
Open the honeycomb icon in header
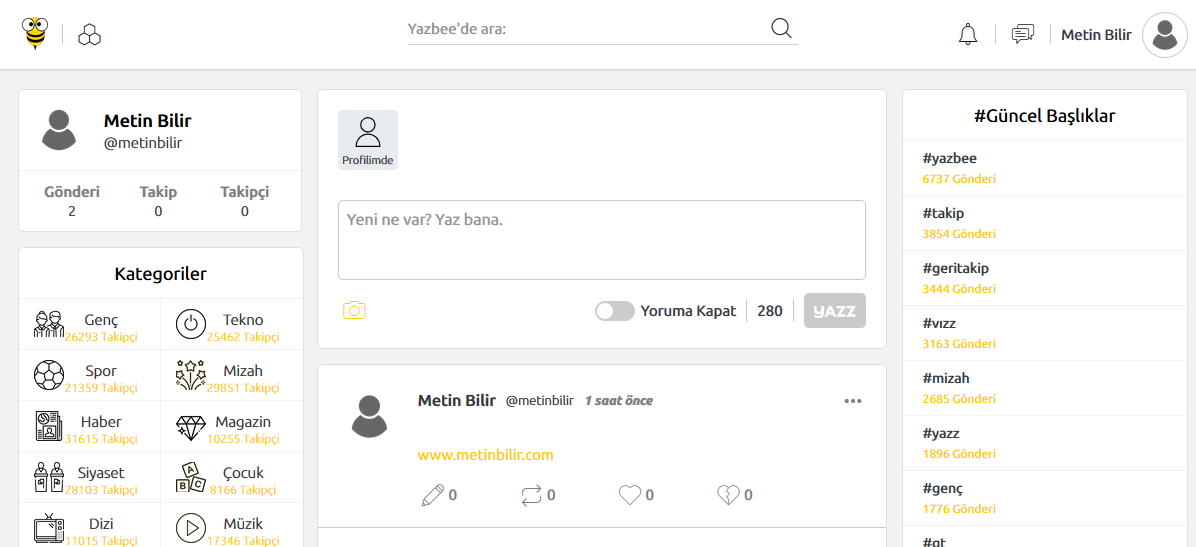point(90,34)
